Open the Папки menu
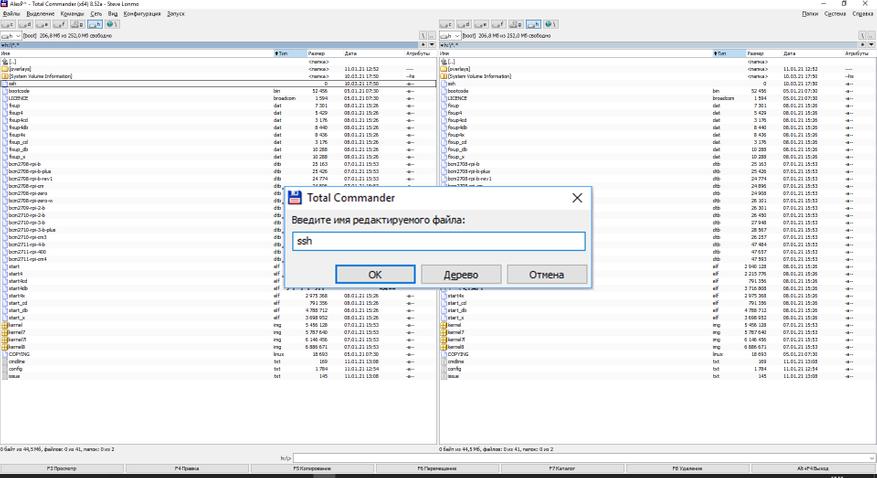 [x=810, y=13]
